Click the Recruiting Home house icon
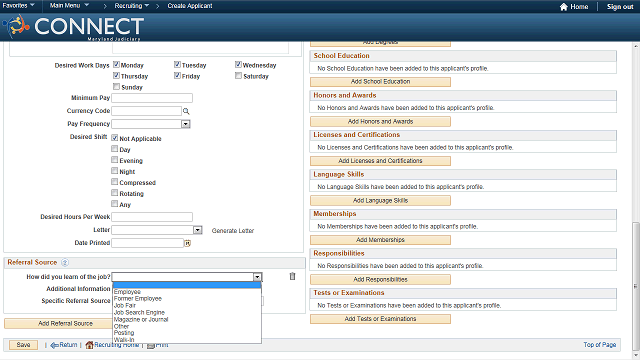 coord(89,345)
